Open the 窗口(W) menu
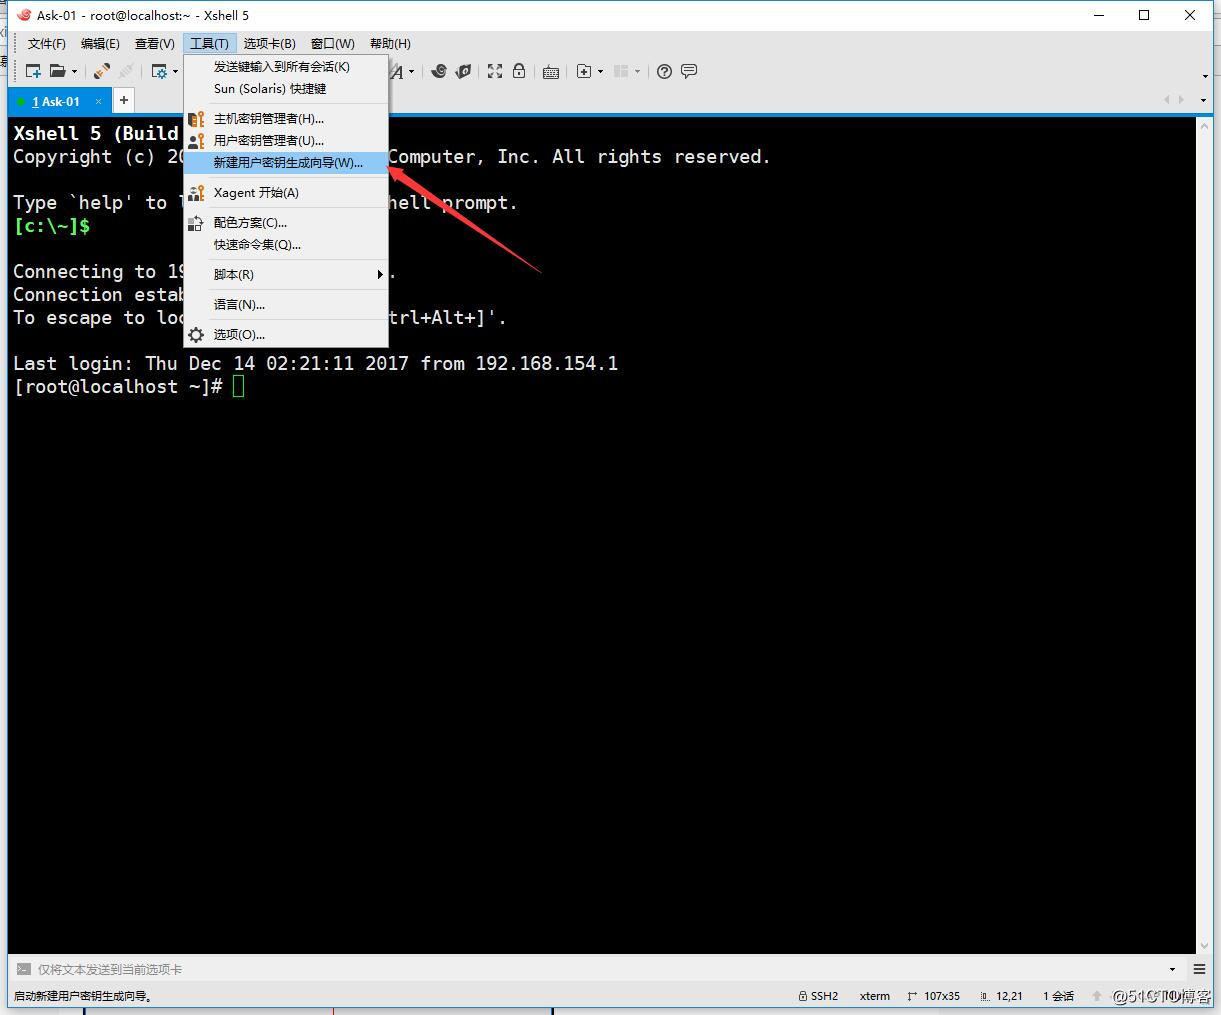 (333, 43)
